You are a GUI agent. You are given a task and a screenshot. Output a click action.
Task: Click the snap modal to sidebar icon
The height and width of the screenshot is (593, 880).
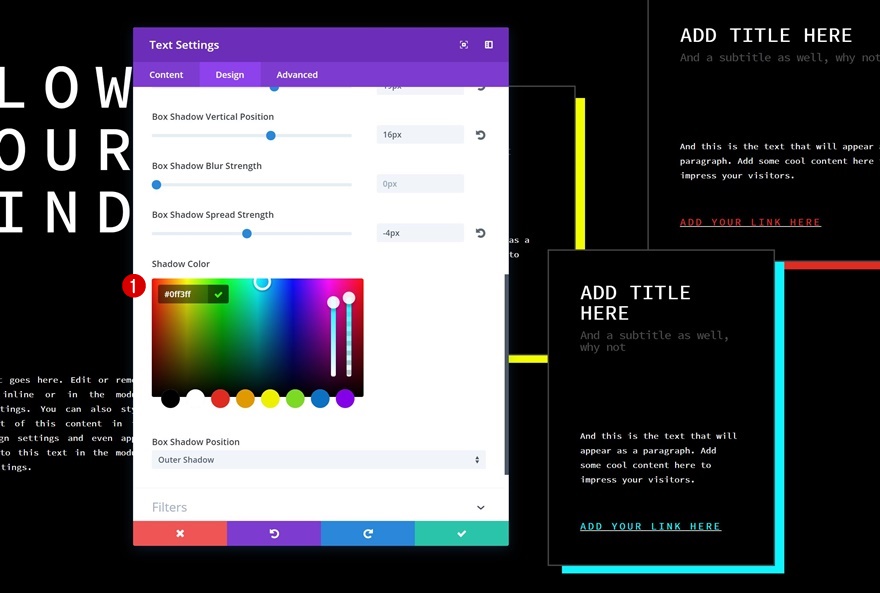click(x=489, y=45)
